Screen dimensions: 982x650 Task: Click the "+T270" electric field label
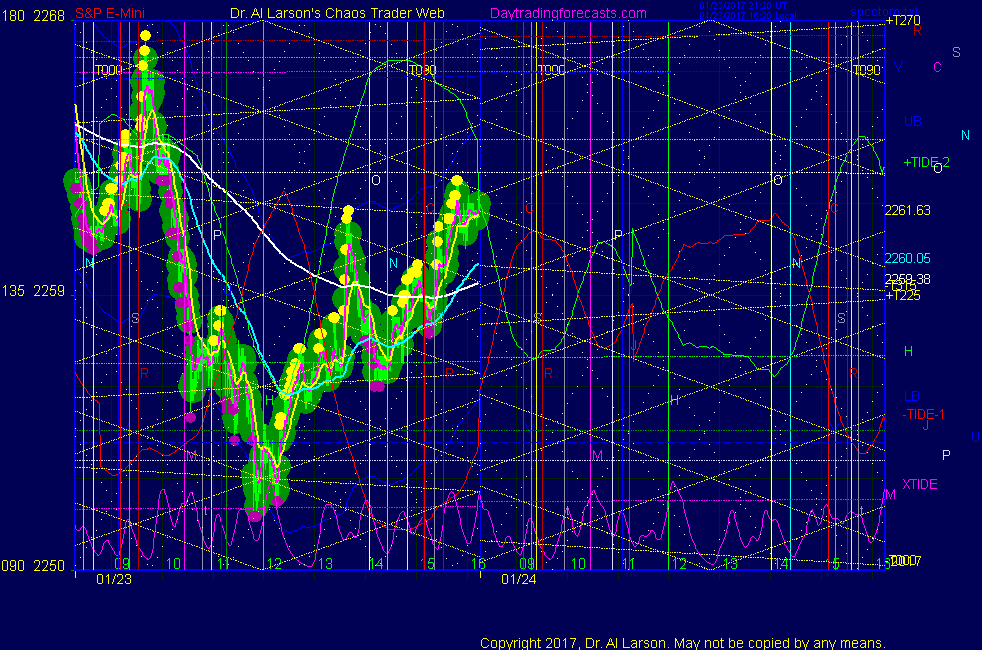point(903,21)
